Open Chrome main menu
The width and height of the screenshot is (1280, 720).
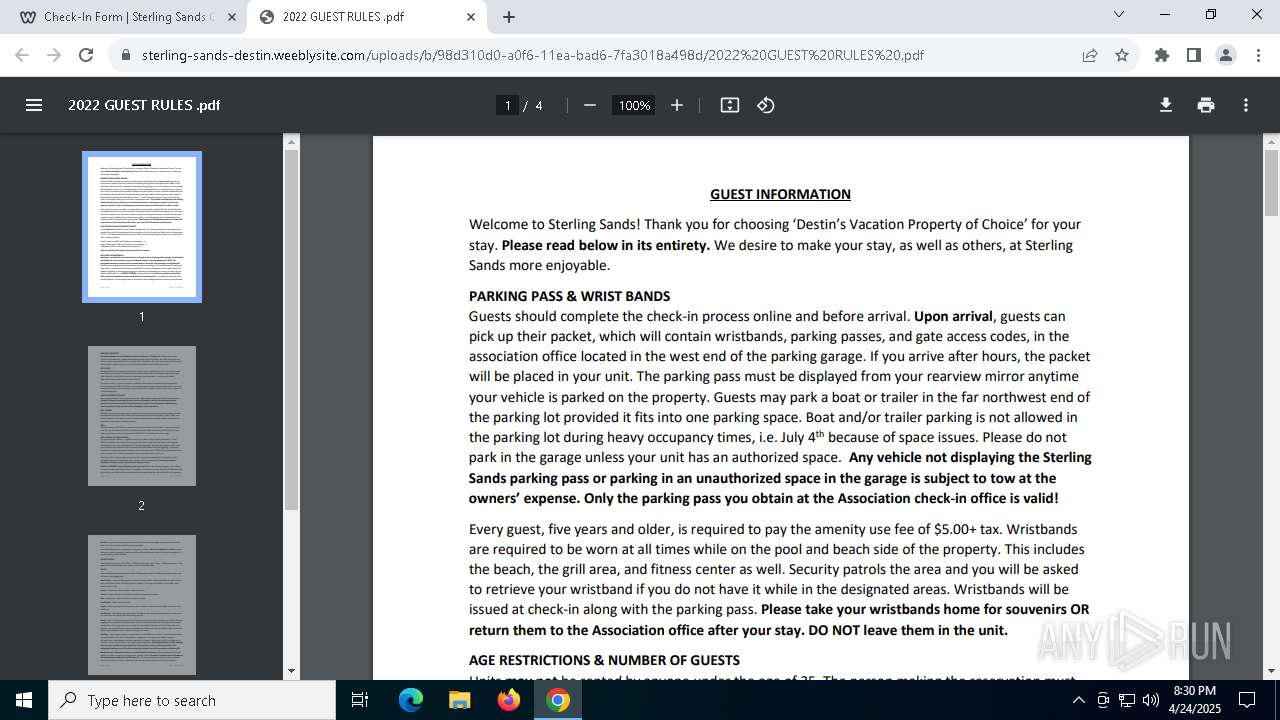(1257, 55)
